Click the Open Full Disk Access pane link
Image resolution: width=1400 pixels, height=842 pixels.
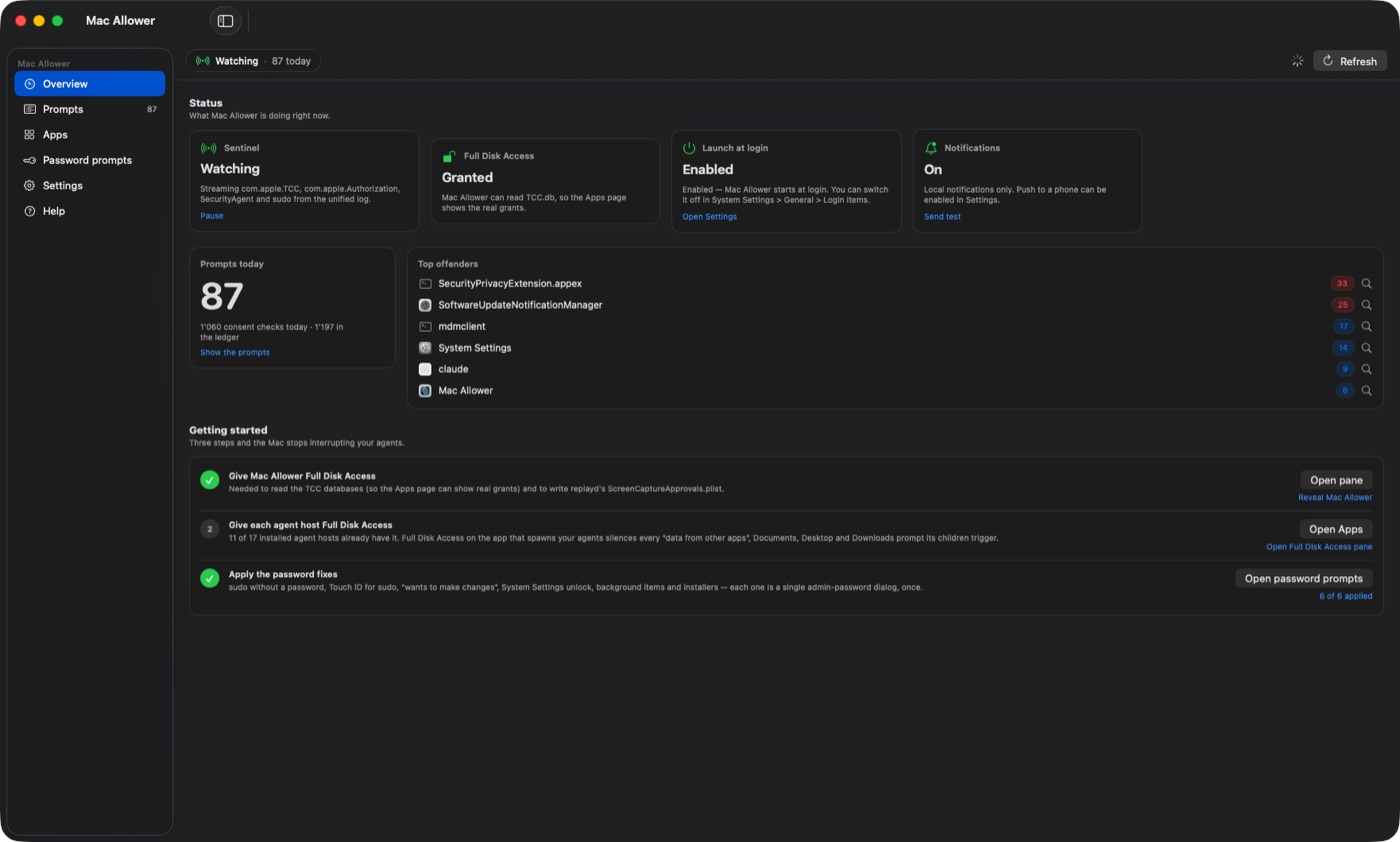[x=1319, y=547]
